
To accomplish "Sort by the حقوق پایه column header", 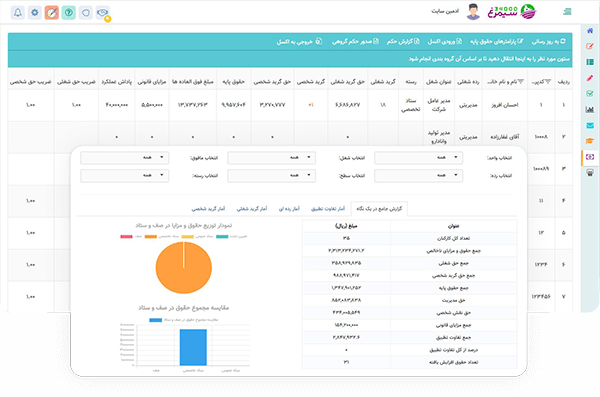I will pos(233,82).
